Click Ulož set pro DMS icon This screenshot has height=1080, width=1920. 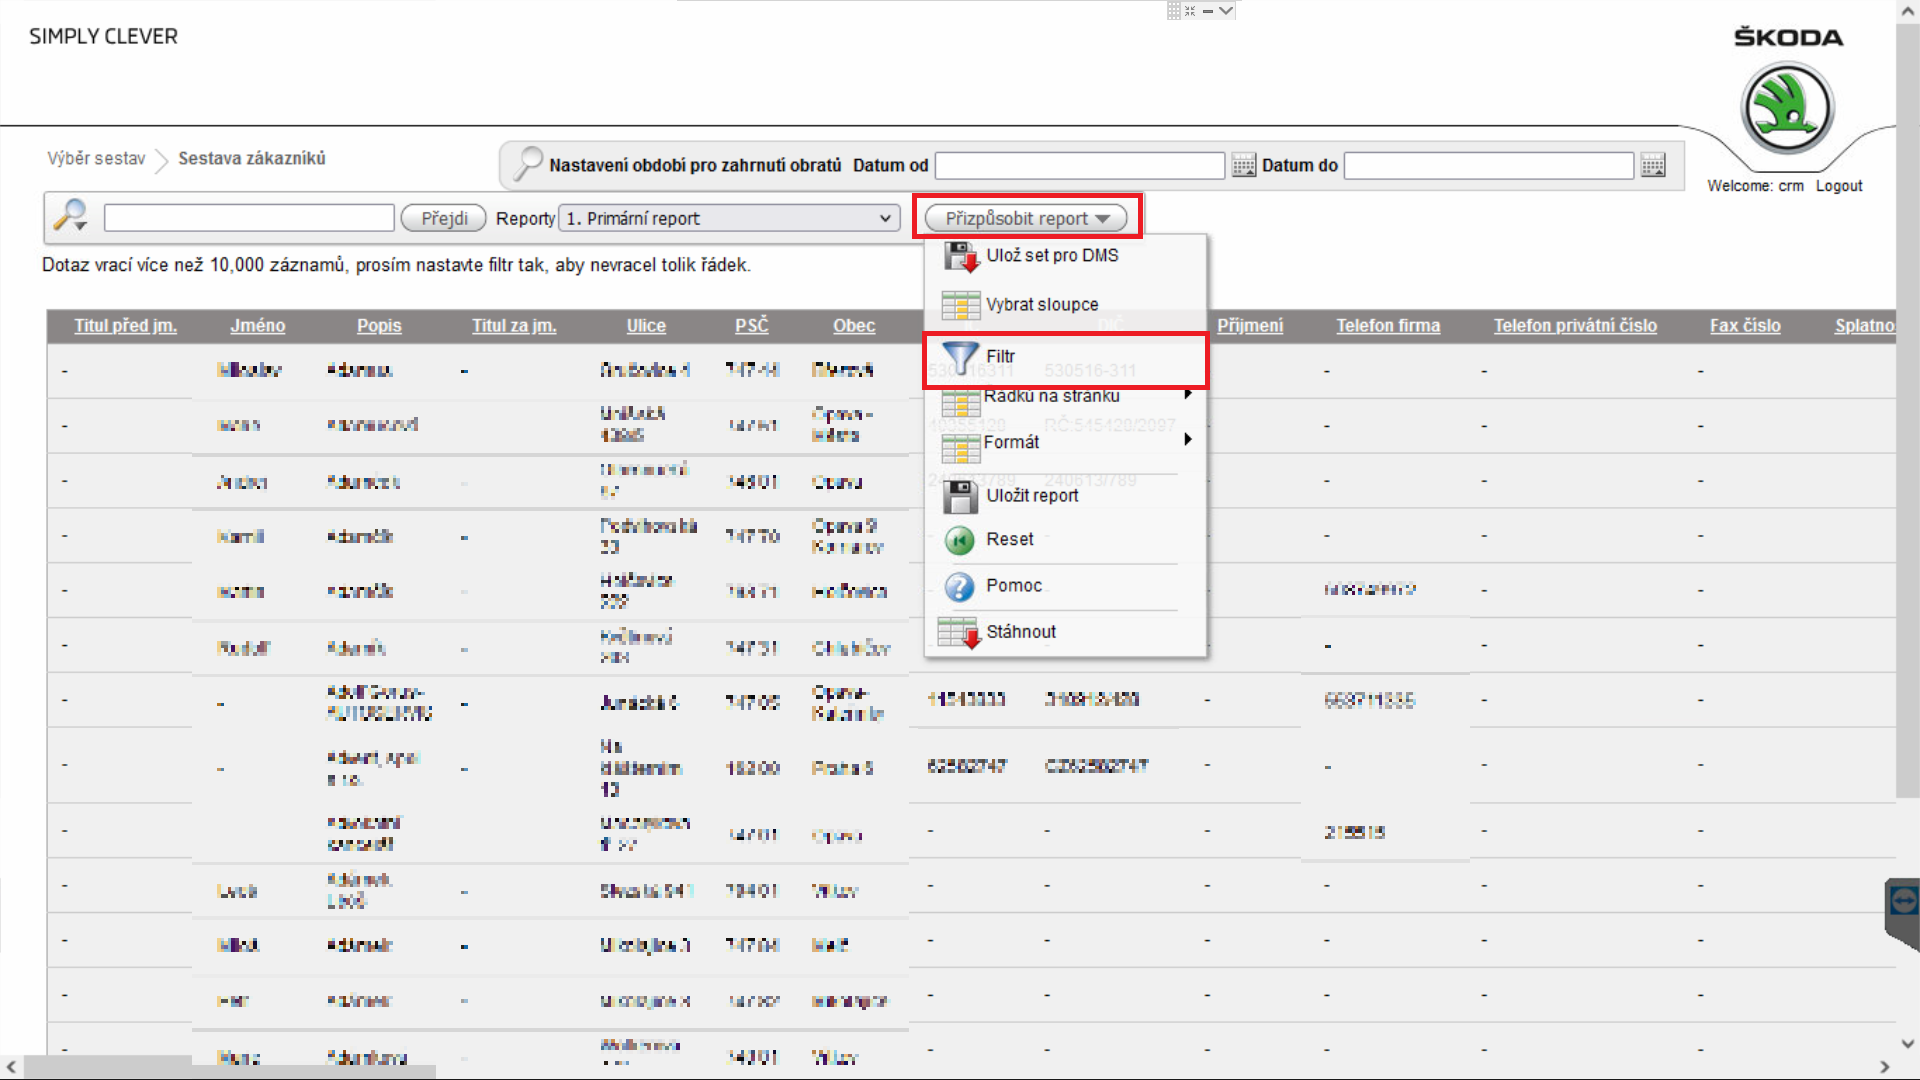click(961, 257)
